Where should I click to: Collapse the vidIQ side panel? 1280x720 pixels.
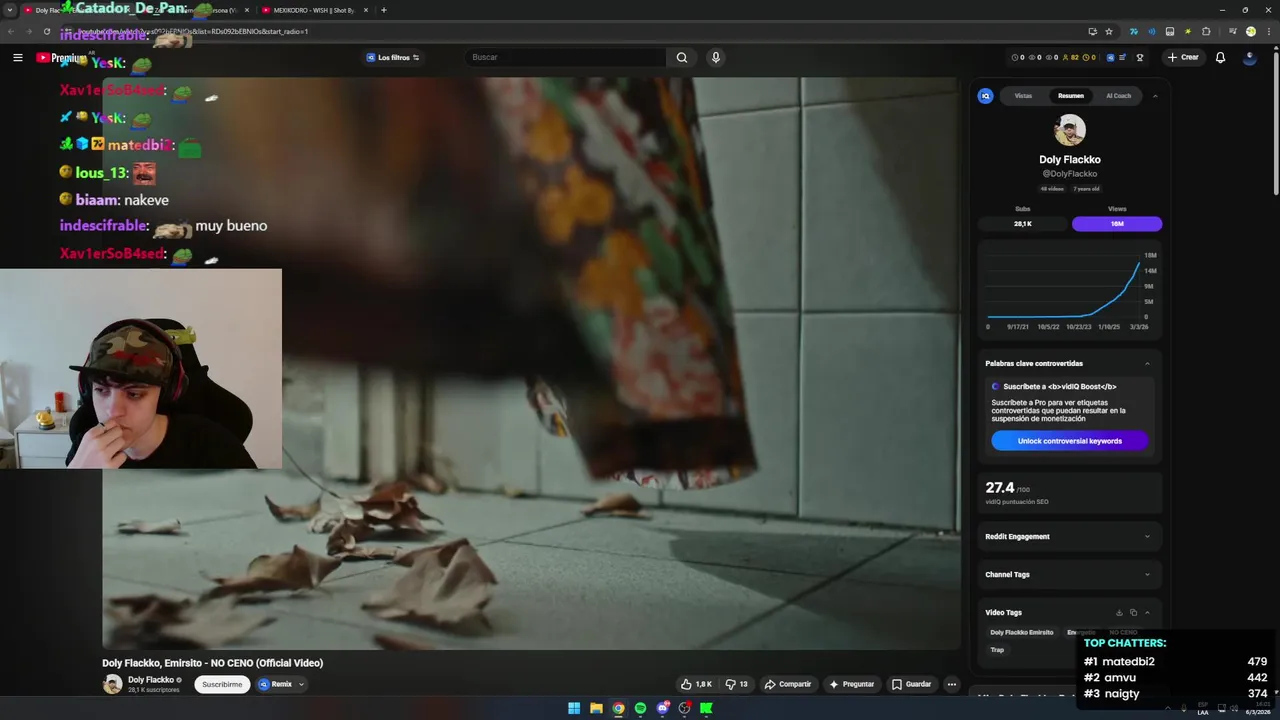coord(1155,96)
